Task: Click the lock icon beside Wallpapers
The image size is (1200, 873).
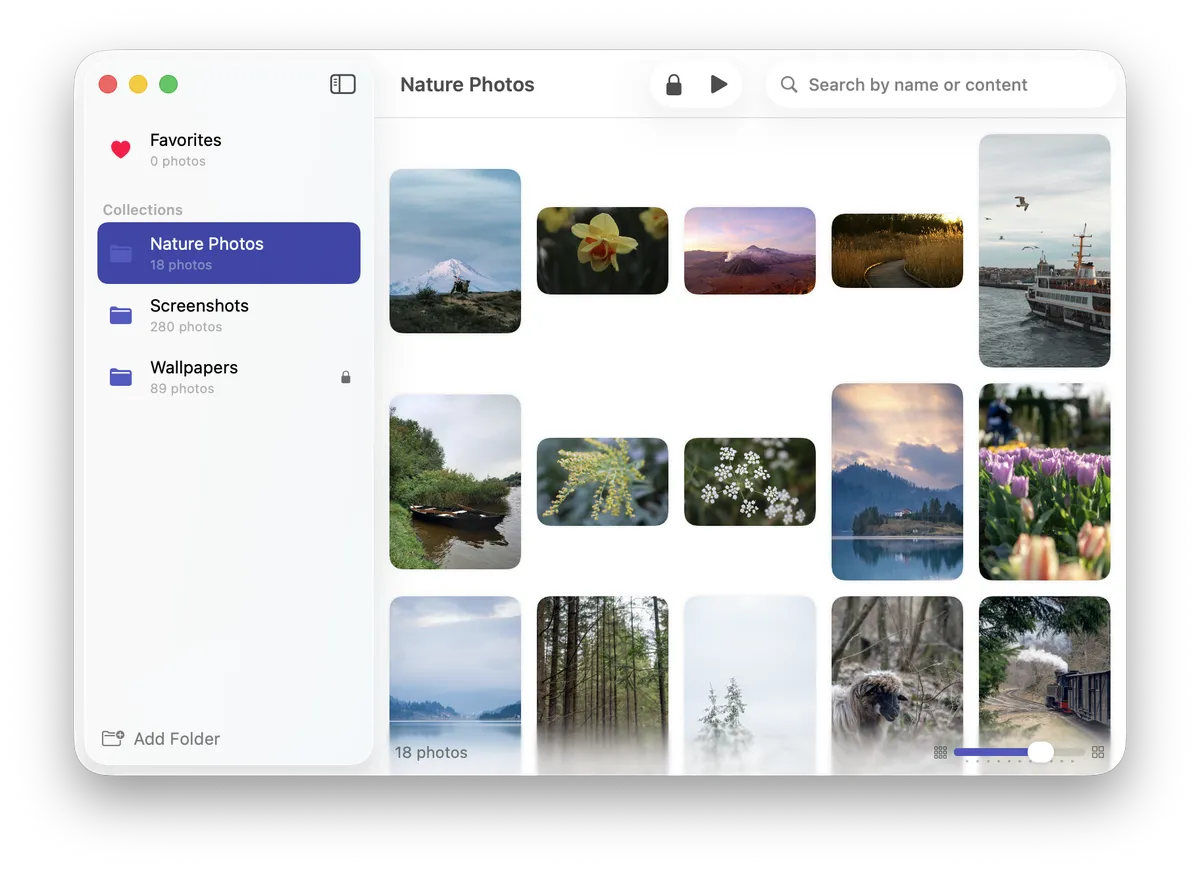Action: (346, 377)
